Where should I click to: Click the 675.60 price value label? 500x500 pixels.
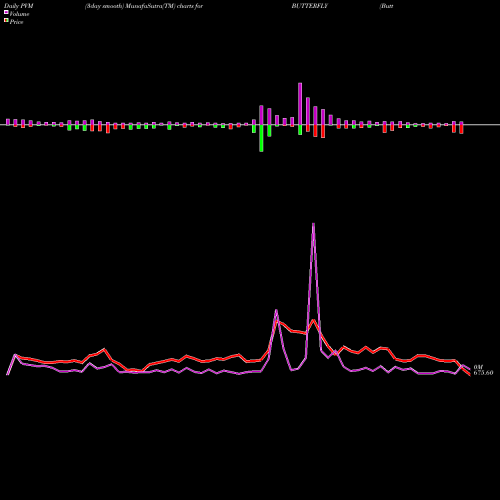tap(483, 373)
